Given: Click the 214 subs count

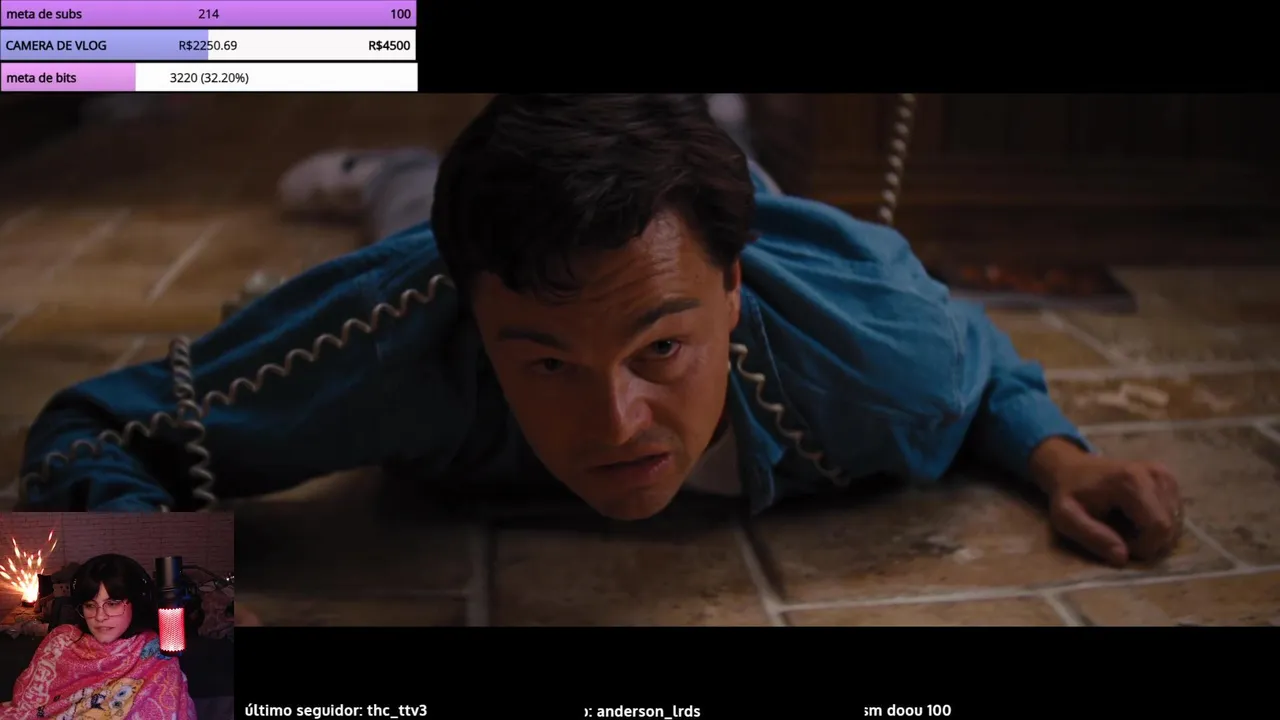Looking at the screenshot, I should [x=208, y=14].
